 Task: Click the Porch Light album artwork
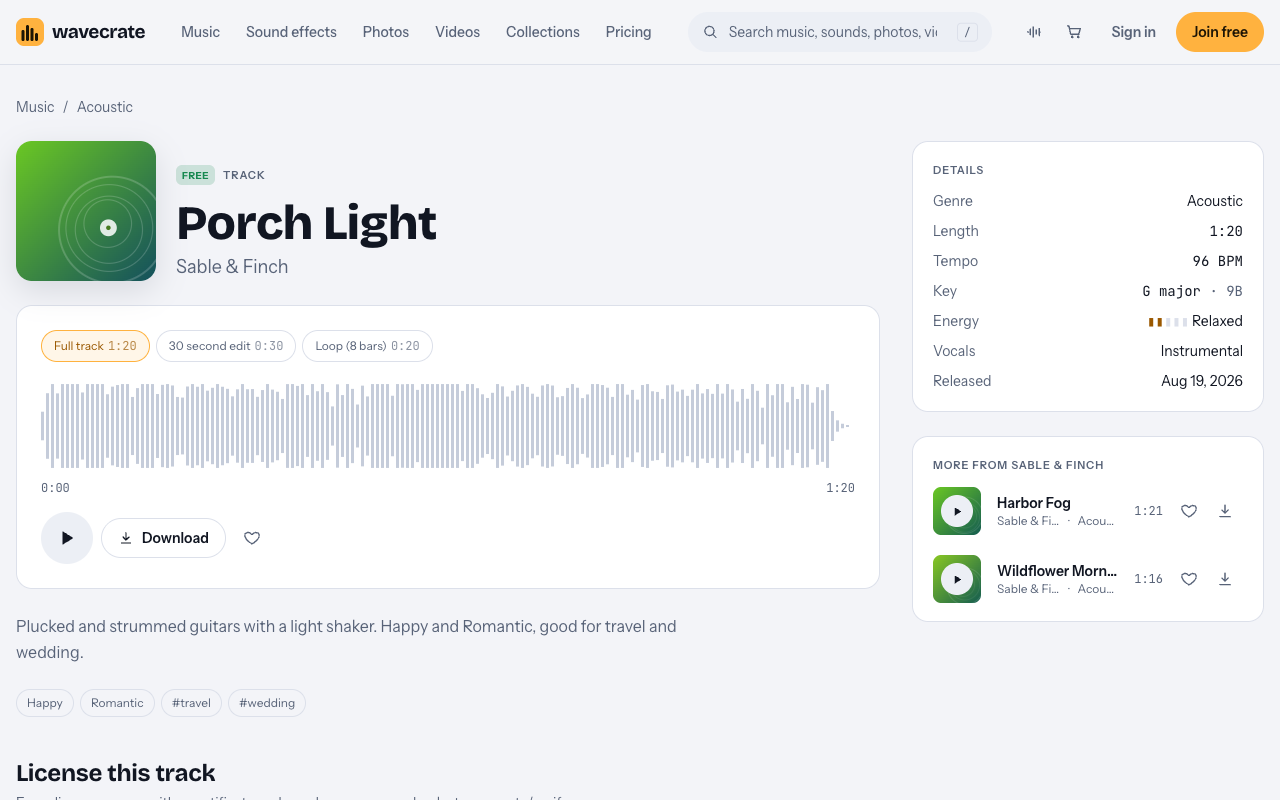pos(86,211)
